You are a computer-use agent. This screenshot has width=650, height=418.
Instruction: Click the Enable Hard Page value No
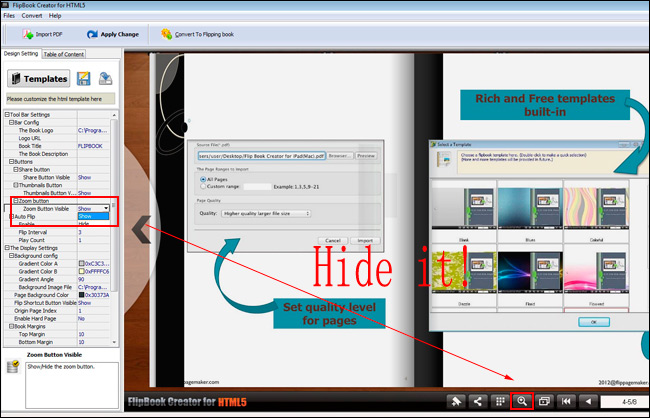pos(81,318)
